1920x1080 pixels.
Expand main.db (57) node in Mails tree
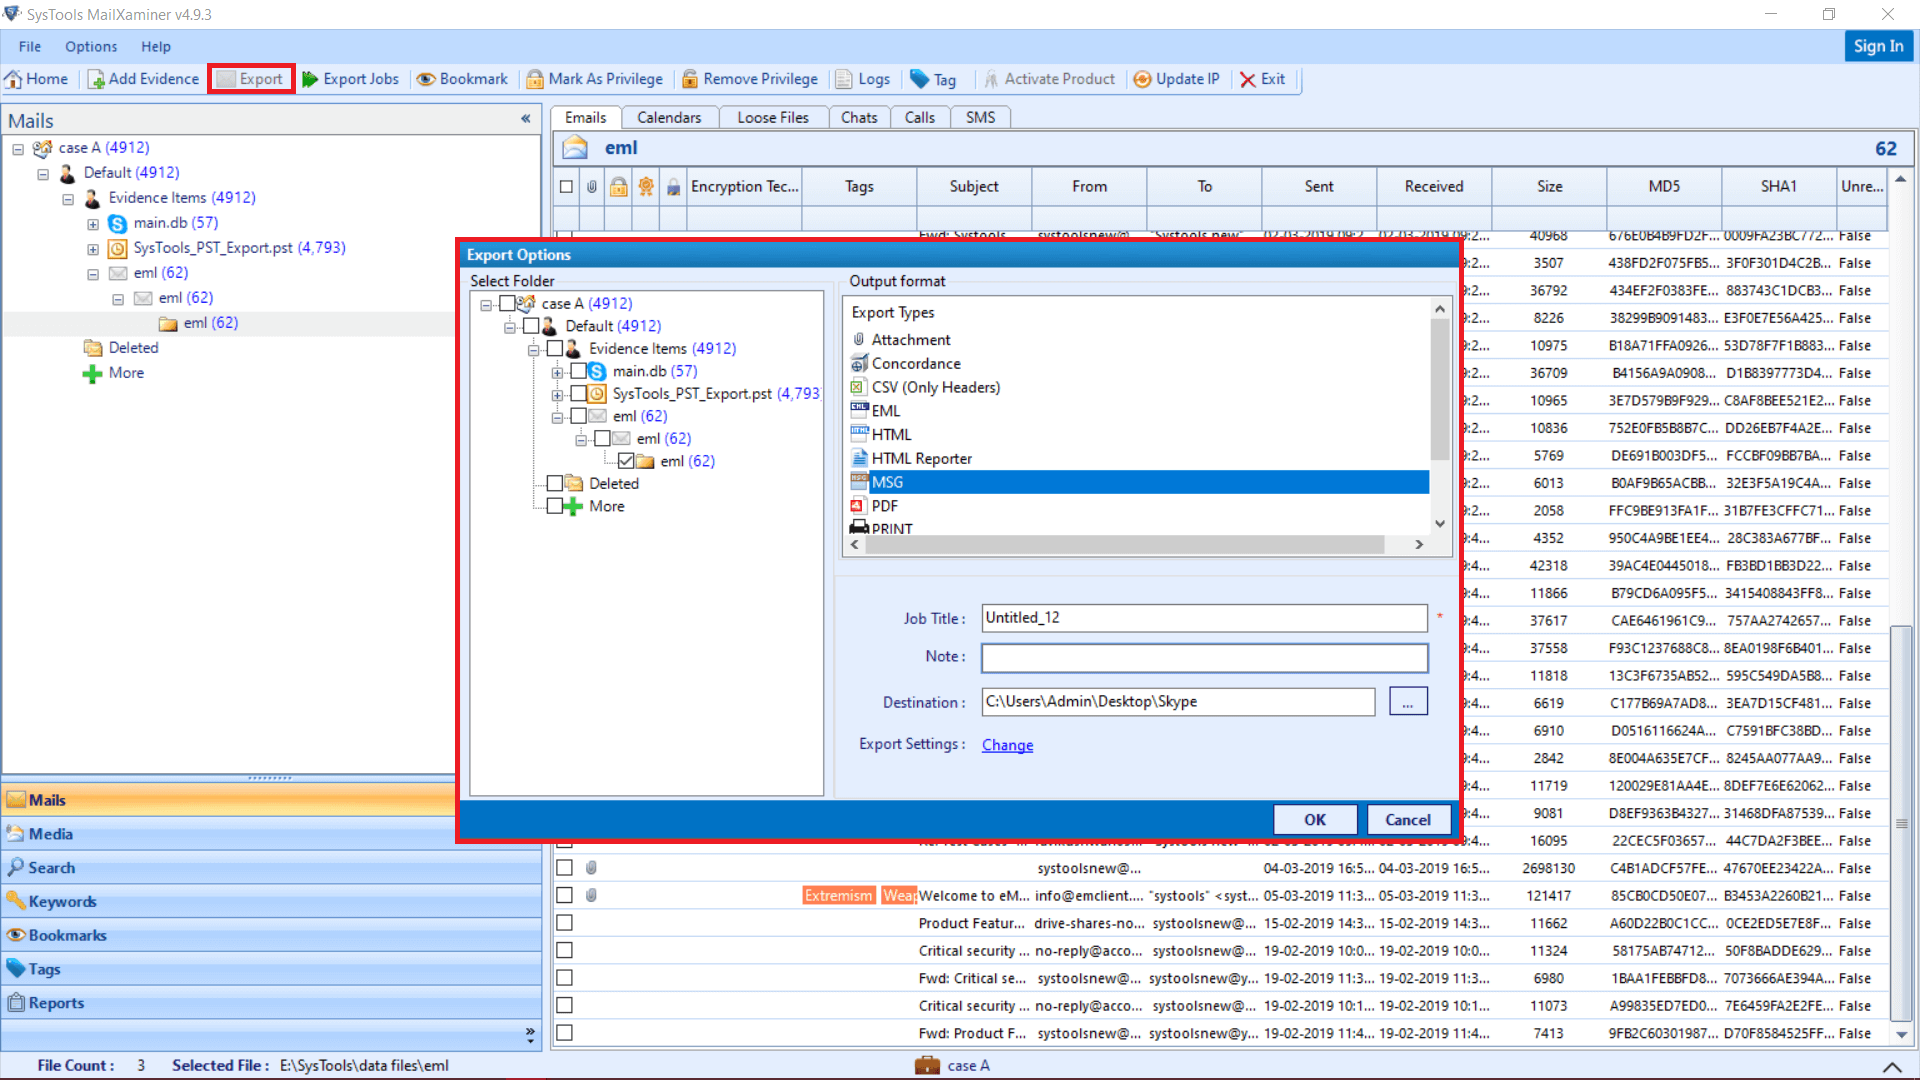pyautogui.click(x=93, y=223)
